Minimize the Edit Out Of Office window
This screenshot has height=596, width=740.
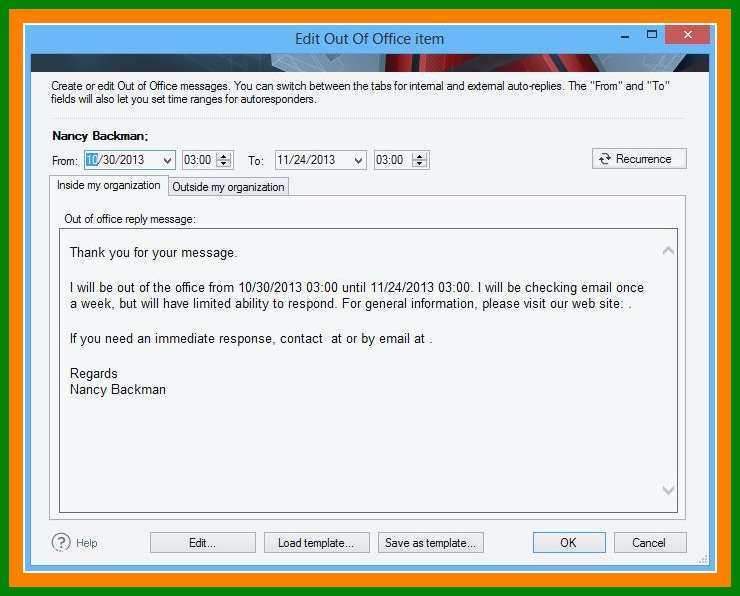[625, 35]
